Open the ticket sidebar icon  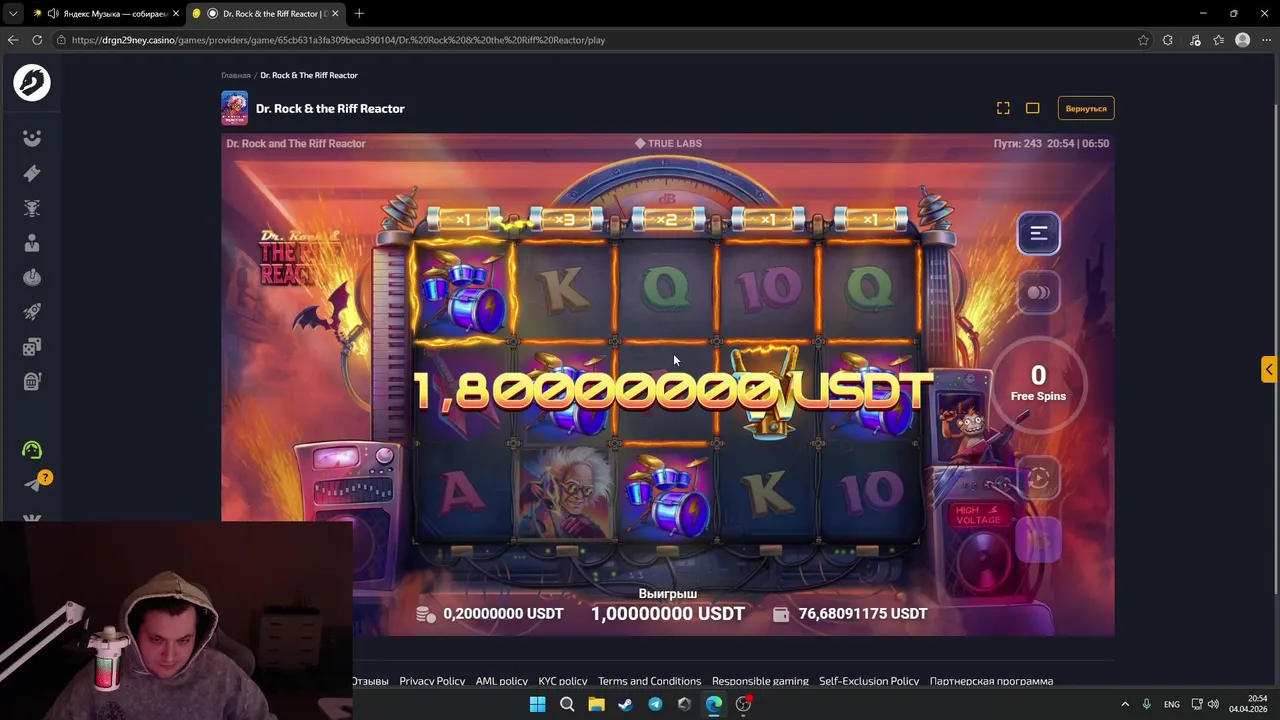[x=32, y=173]
